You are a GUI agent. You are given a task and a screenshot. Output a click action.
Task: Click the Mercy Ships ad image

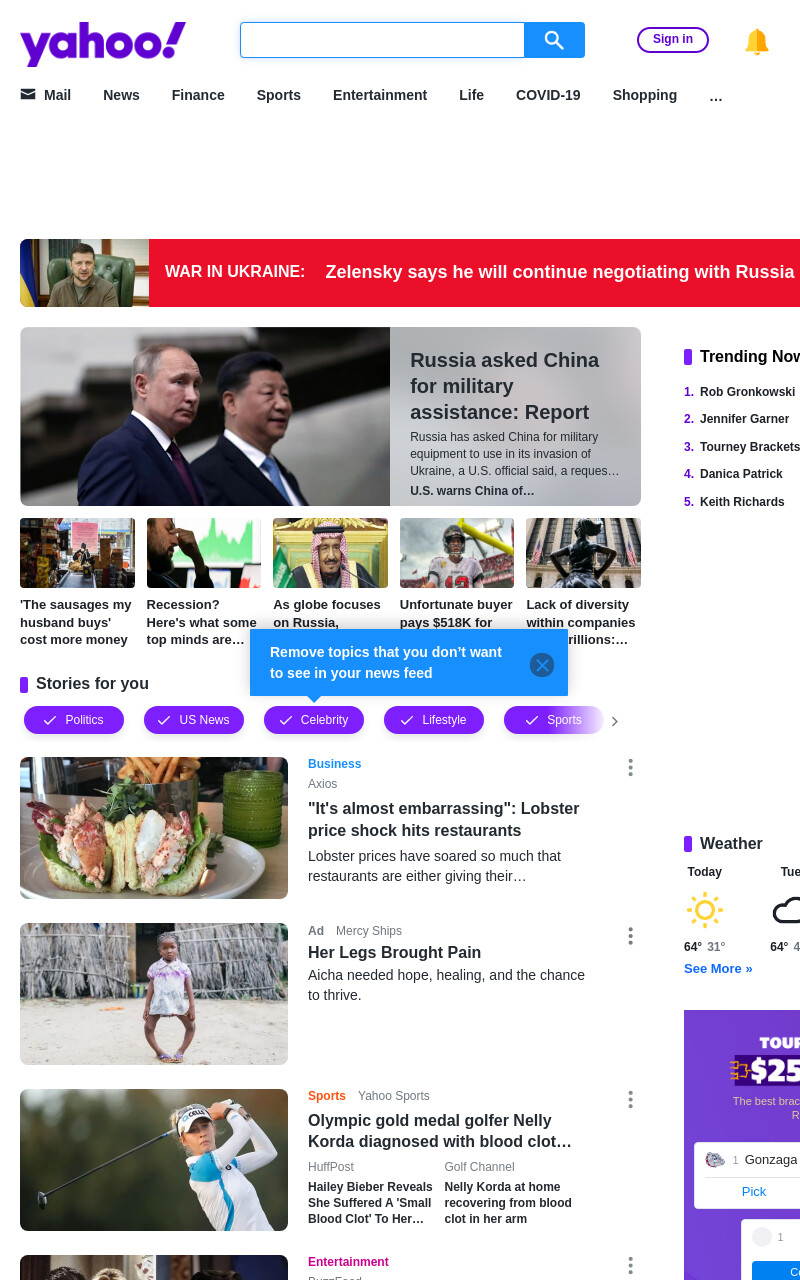(154, 994)
